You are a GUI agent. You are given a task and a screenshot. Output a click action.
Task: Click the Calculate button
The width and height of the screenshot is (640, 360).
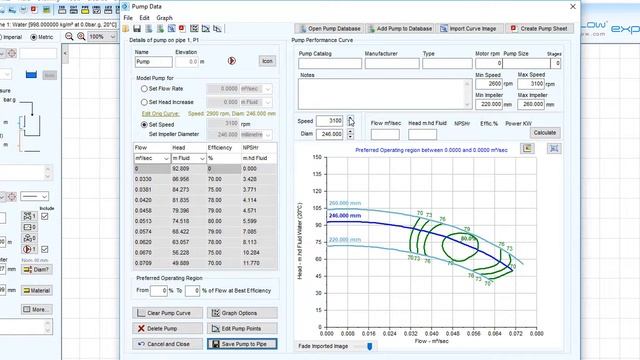click(x=545, y=133)
